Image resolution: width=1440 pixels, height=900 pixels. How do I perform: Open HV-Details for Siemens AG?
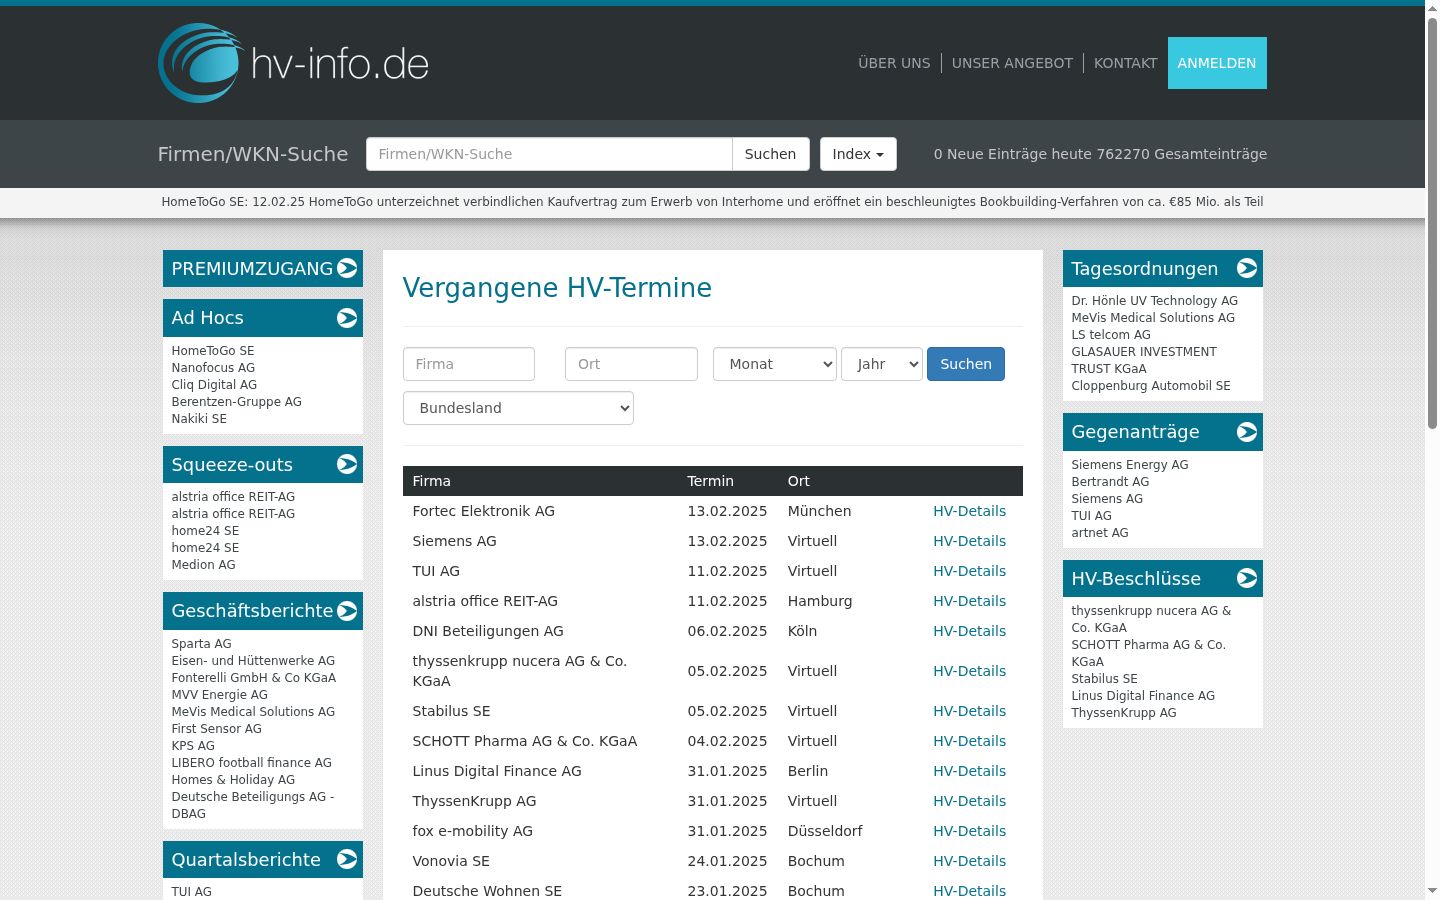click(969, 541)
